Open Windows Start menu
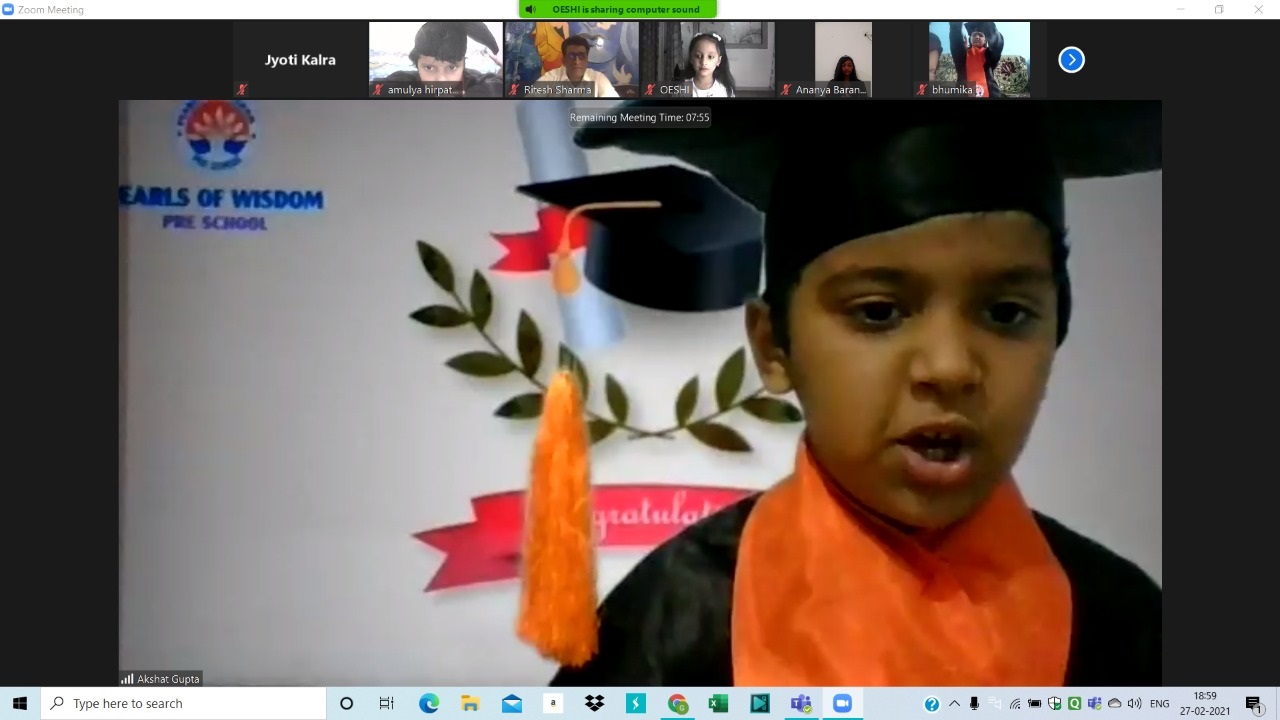Viewport: 1280px width, 720px height. pyautogui.click(x=20, y=703)
